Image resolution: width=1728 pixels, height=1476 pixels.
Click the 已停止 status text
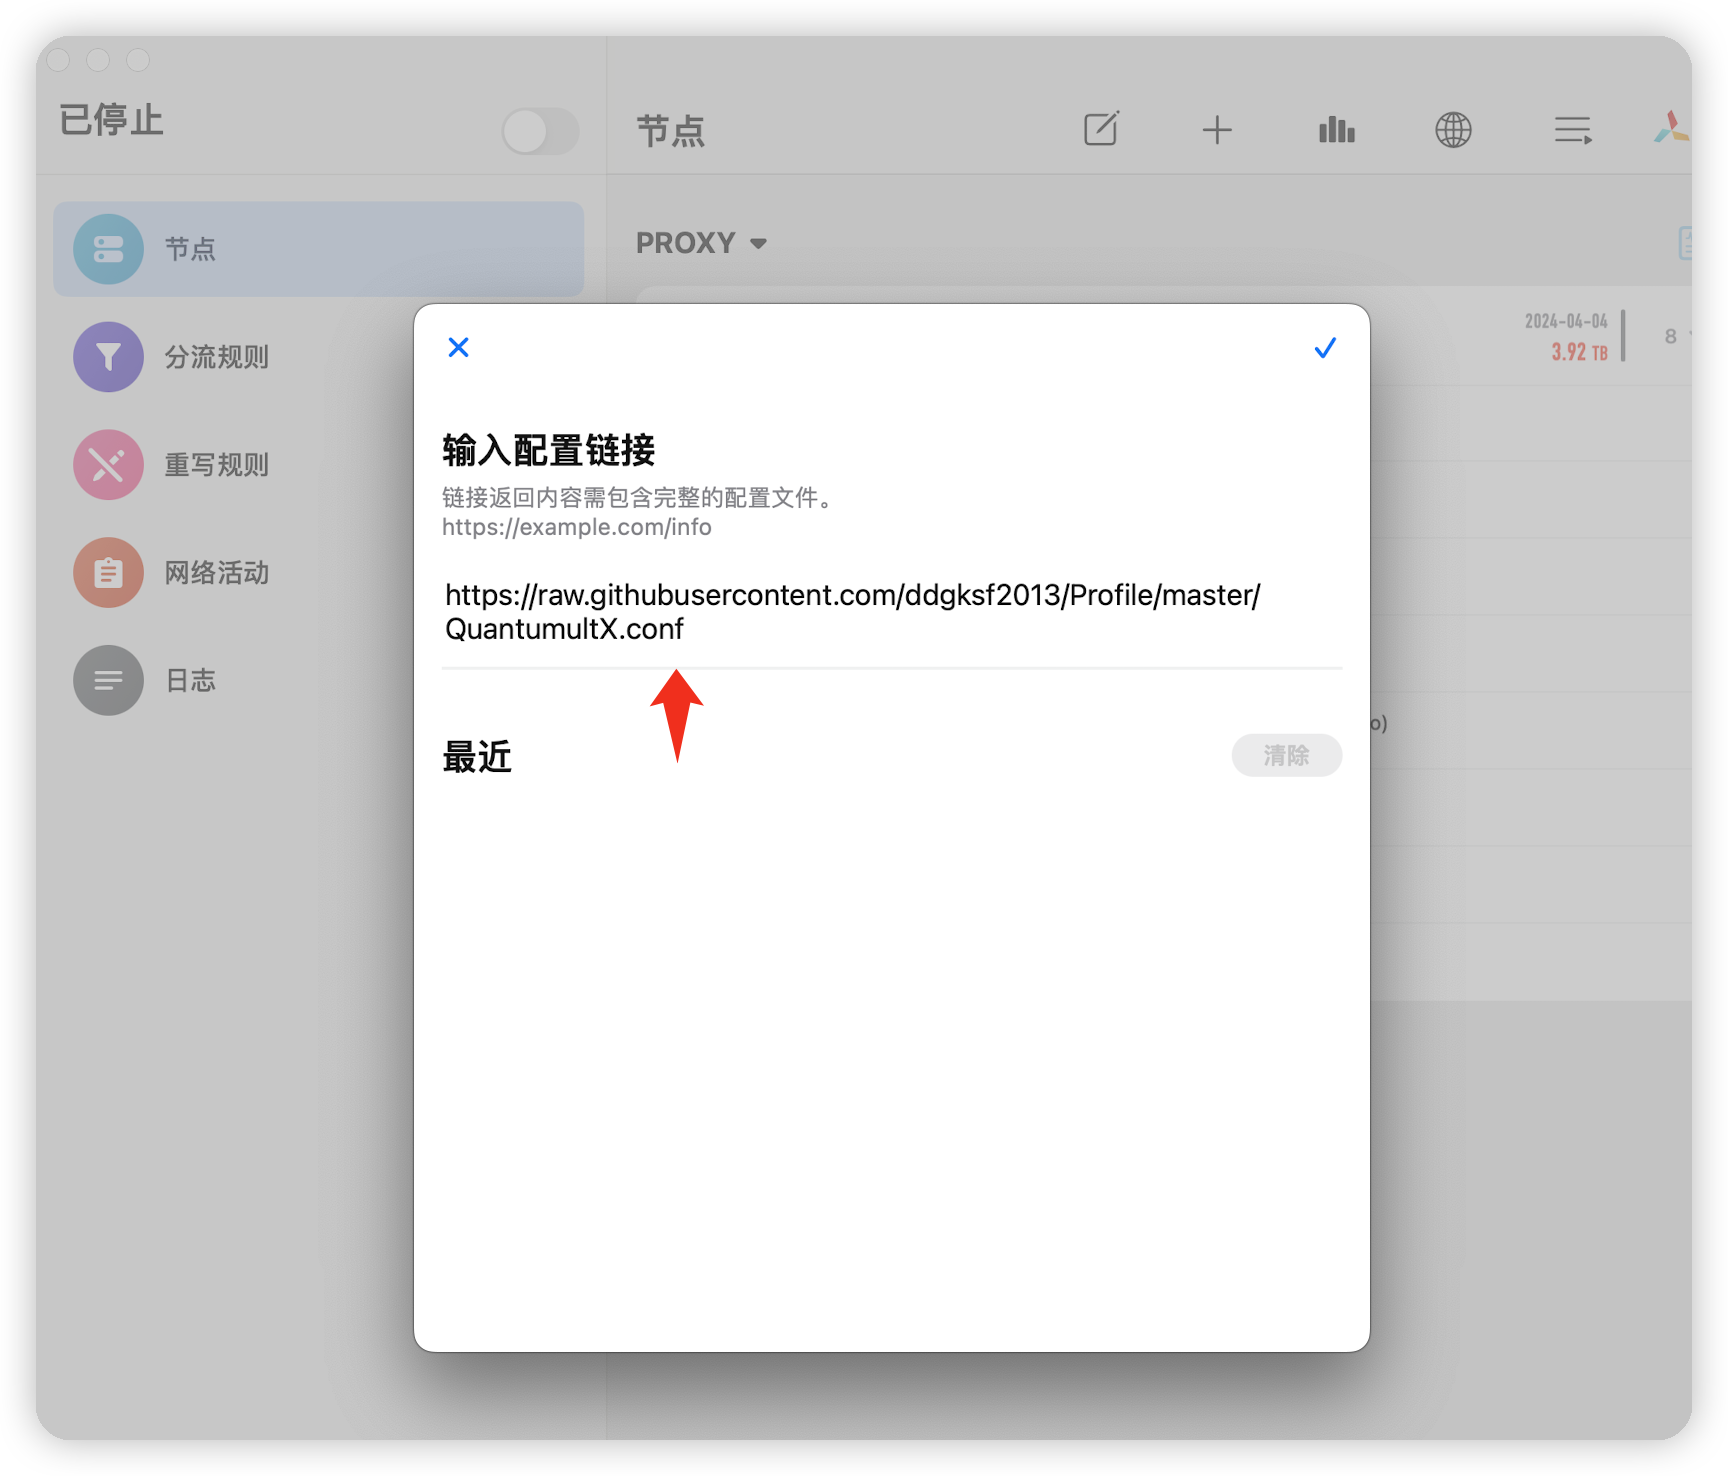point(111,120)
